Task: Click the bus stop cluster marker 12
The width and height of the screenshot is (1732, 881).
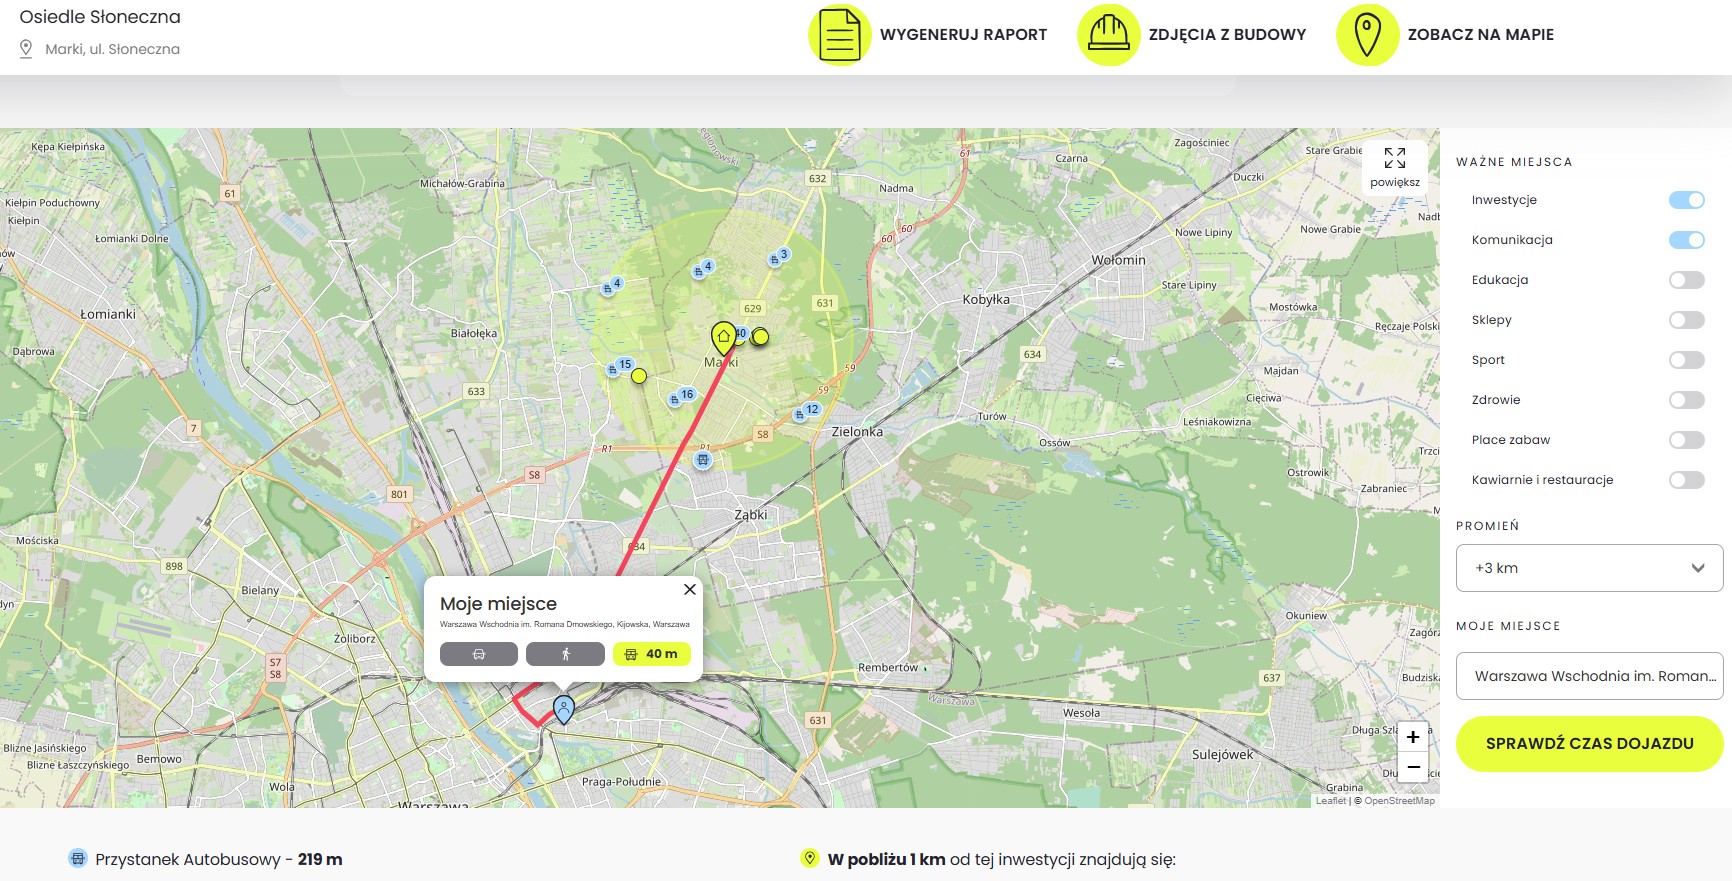Action: (x=806, y=411)
